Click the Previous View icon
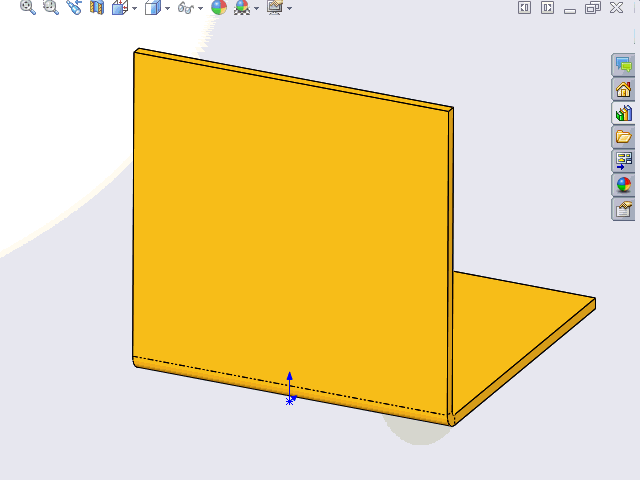This screenshot has height=480, width=640. pos(74,7)
